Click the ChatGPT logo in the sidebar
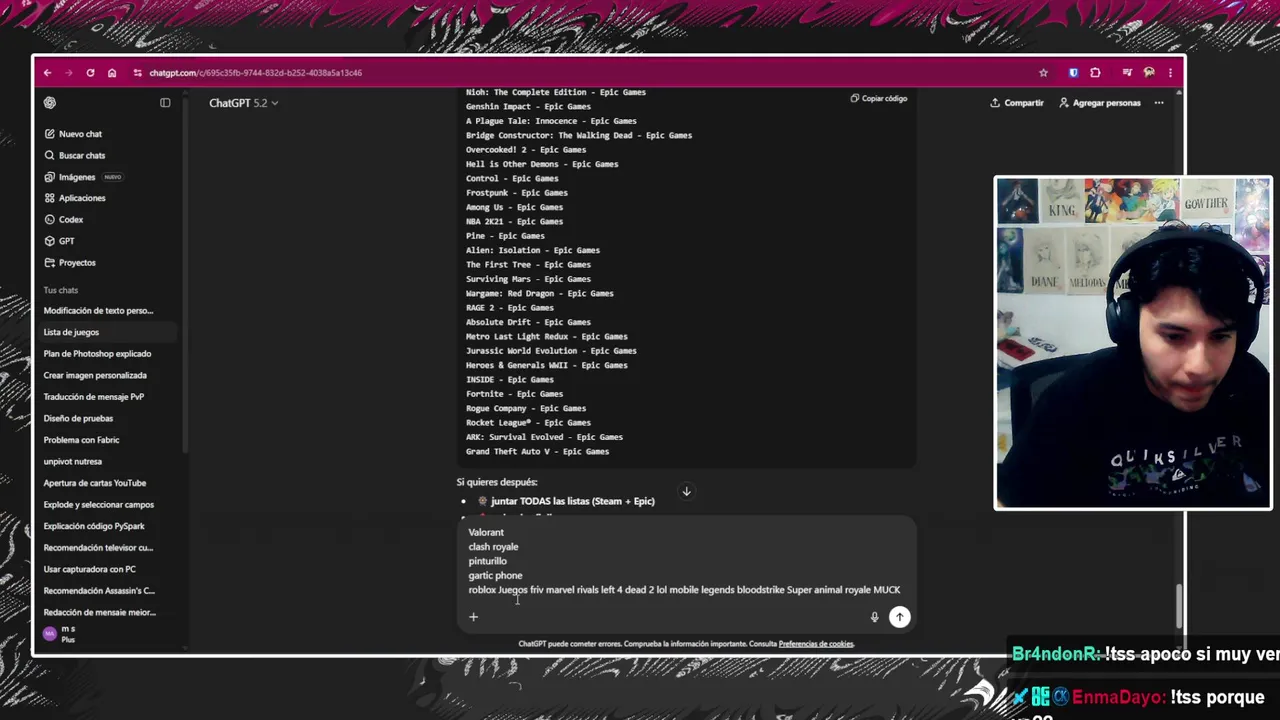Screen dimensions: 1280x720 coord(50,103)
